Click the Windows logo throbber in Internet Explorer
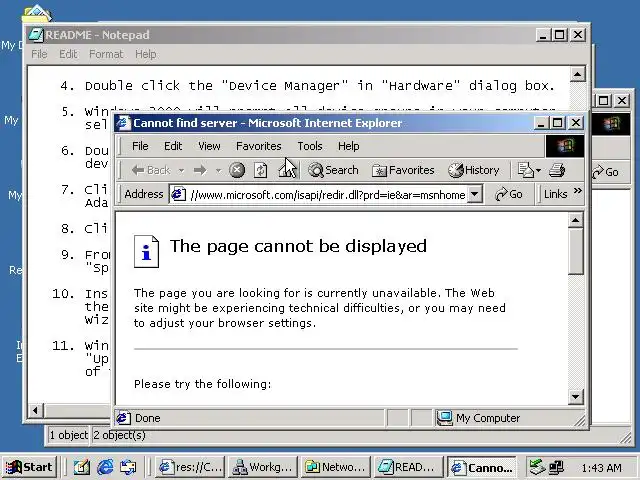Viewport: 640px width, 480px height. (x=565, y=146)
